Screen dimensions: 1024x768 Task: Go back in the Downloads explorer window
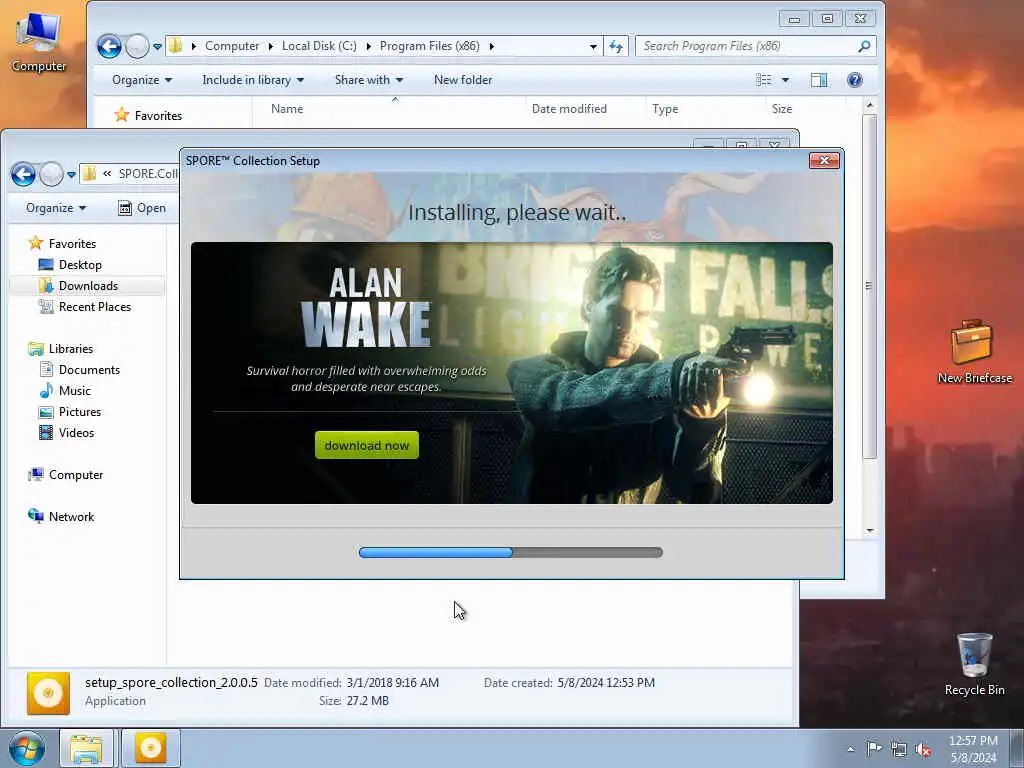[24, 174]
